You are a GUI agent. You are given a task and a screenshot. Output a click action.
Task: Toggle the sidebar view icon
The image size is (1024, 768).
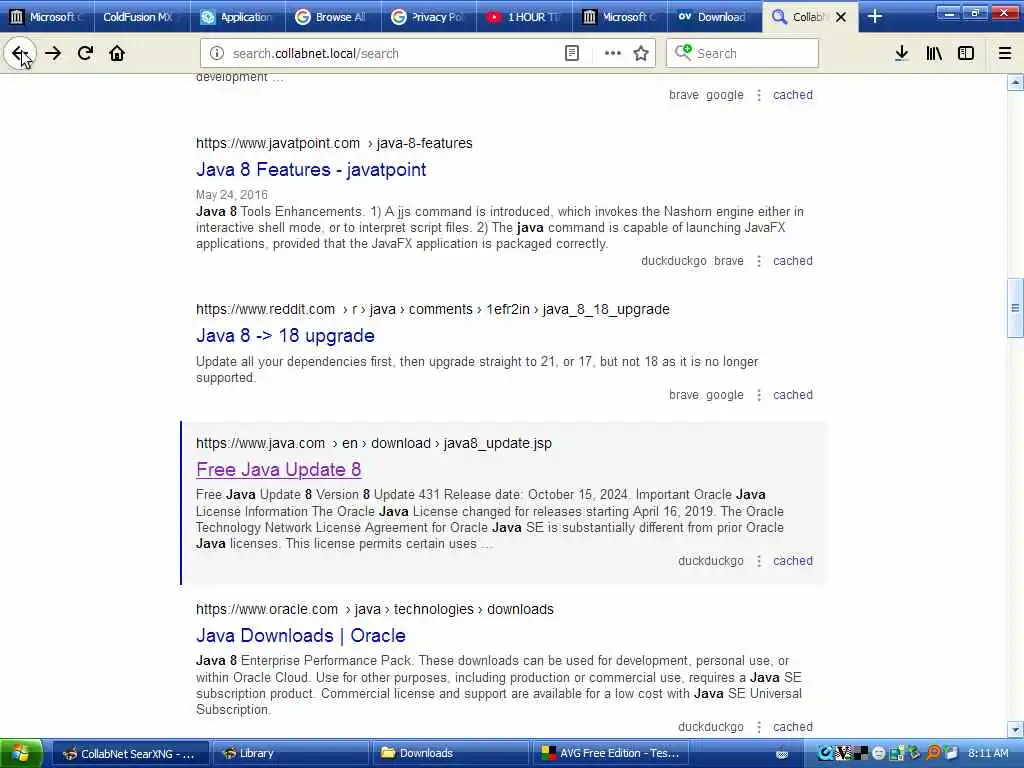tap(966, 54)
